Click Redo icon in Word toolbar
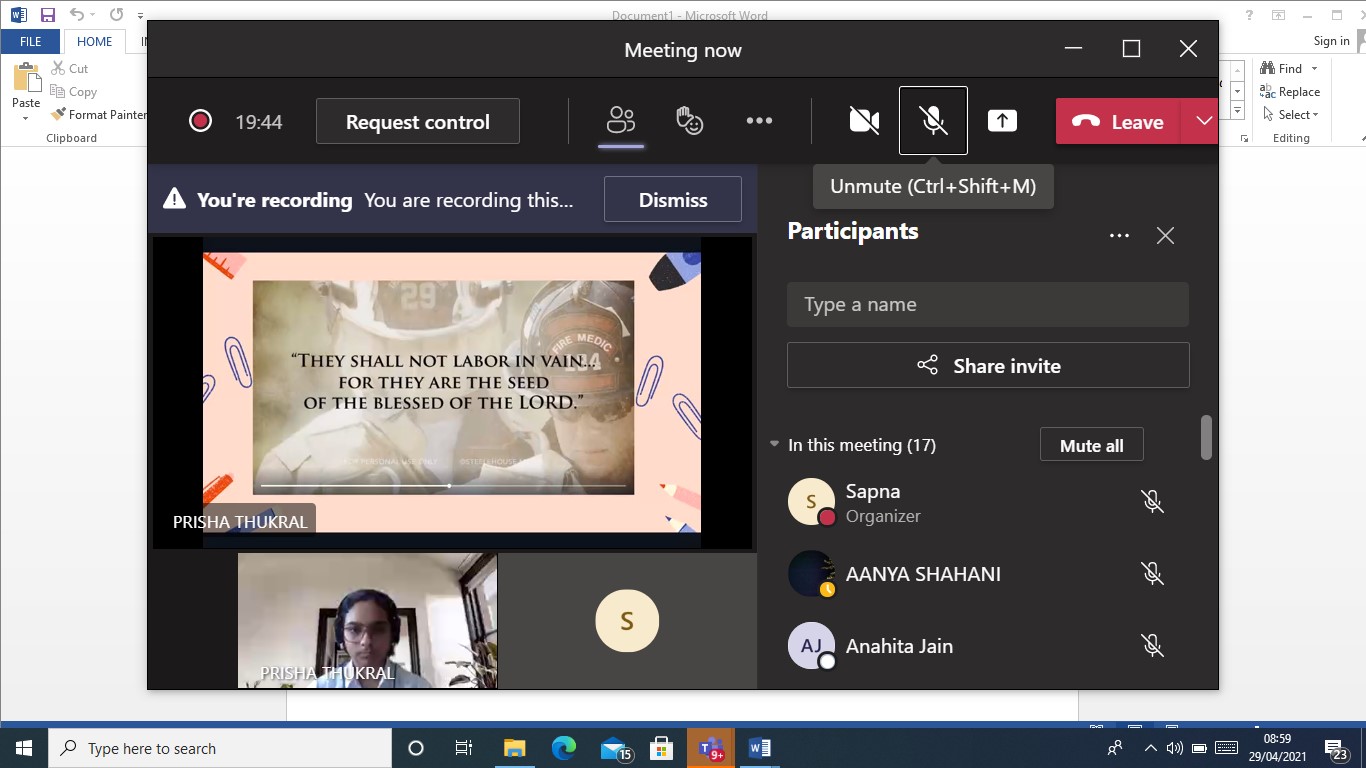 coord(116,15)
